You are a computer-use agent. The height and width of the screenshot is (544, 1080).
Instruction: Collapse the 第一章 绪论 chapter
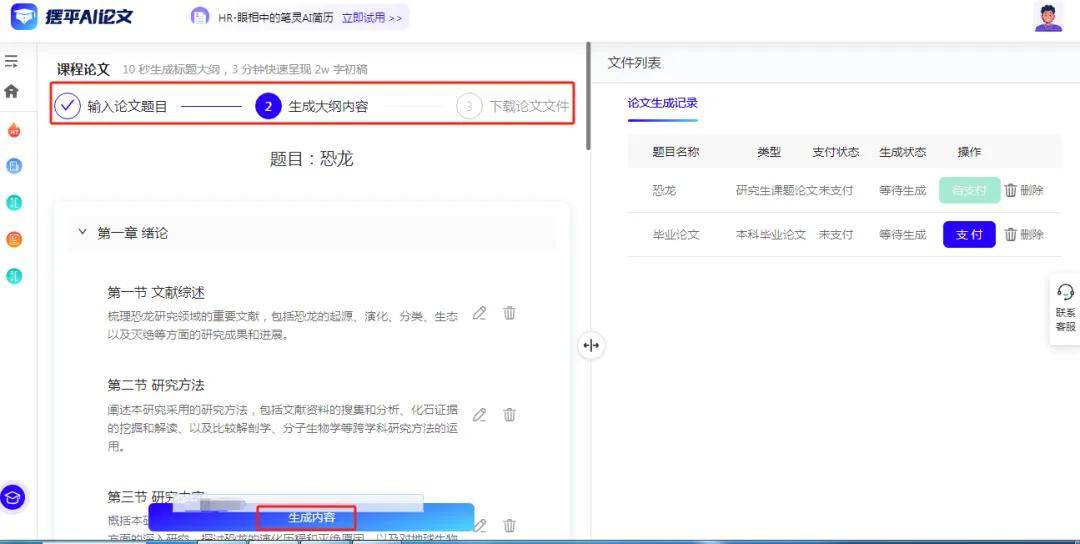click(x=83, y=232)
